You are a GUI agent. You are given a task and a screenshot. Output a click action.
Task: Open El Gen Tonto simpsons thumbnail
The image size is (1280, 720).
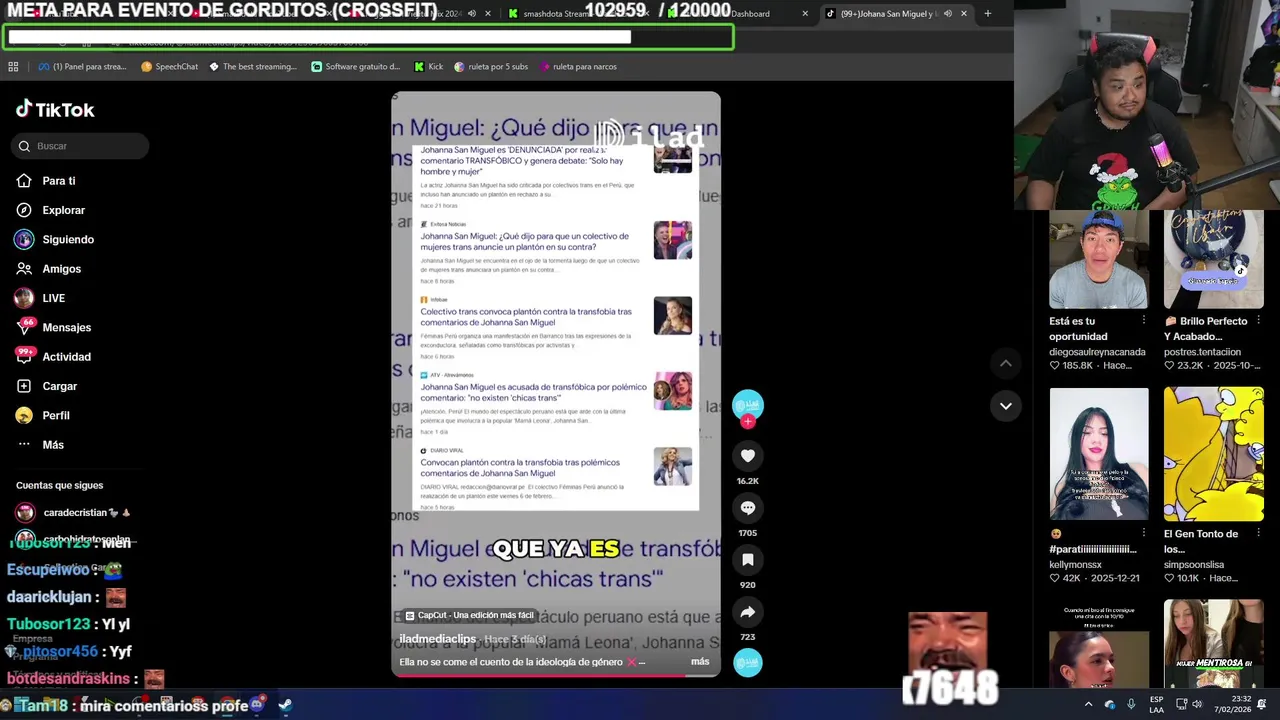(x=1213, y=454)
